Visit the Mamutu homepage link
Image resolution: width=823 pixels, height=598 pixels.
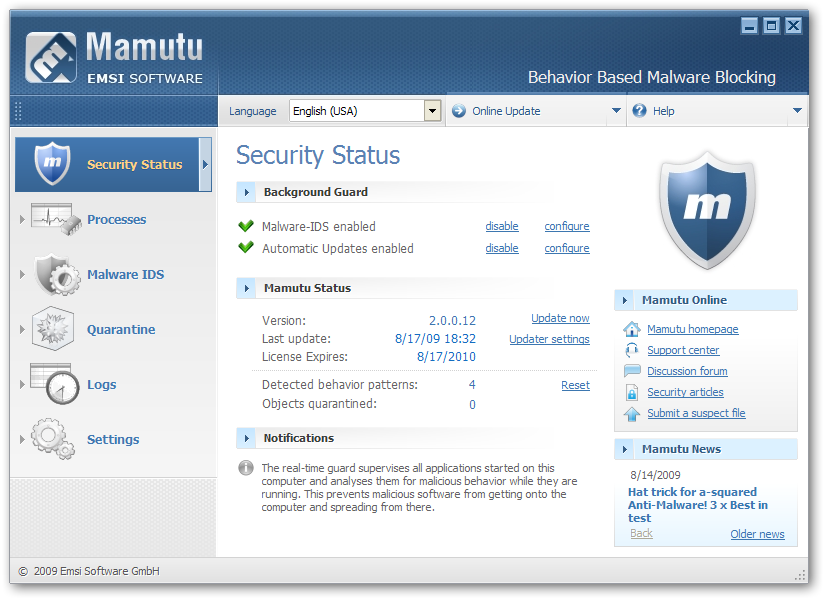pos(693,329)
